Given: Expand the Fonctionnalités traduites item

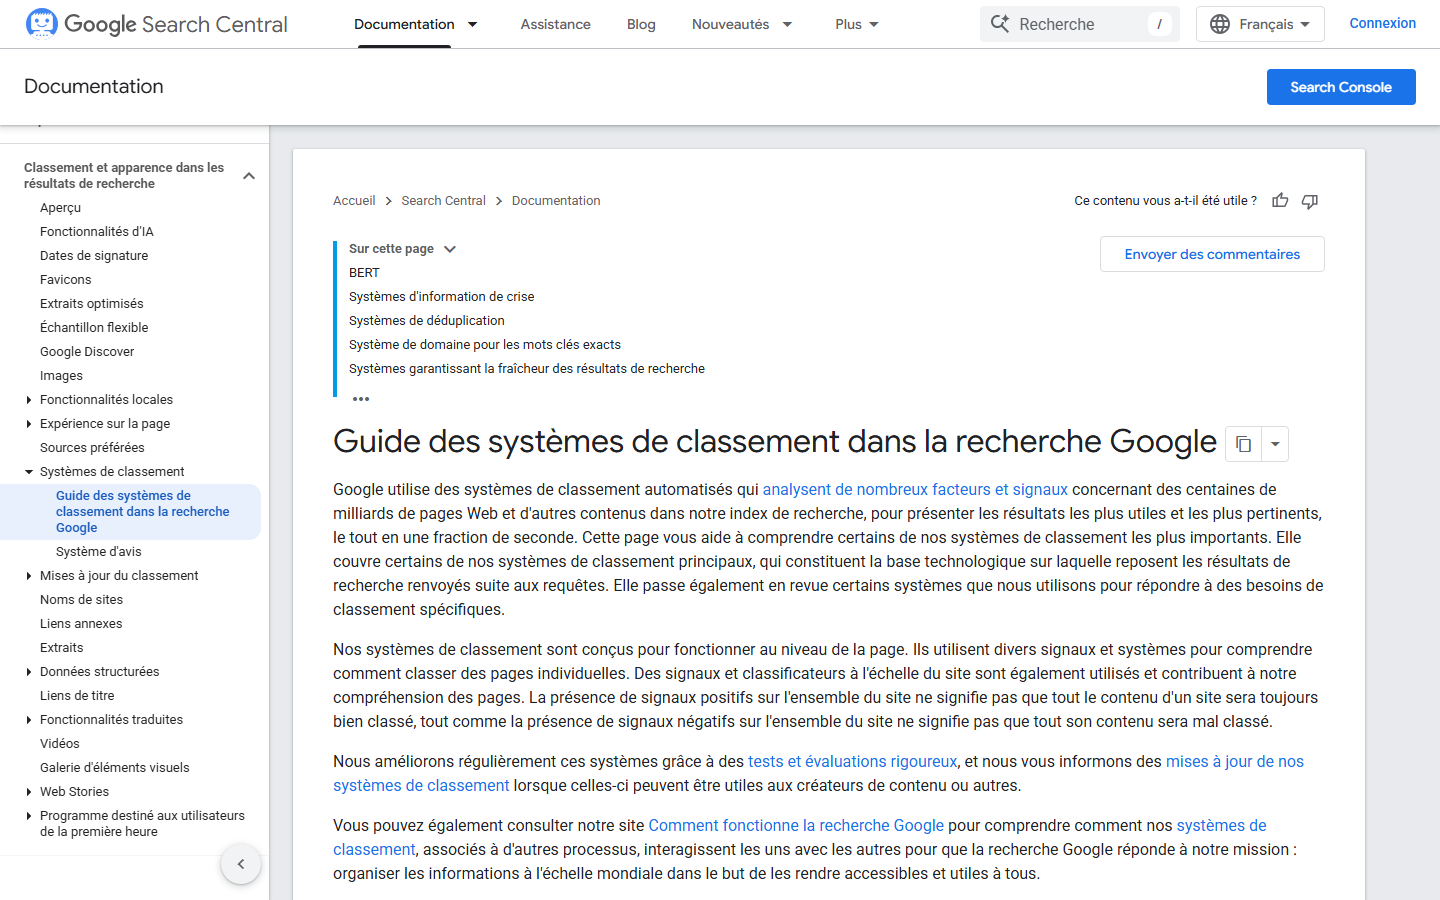Looking at the screenshot, I should (29, 720).
